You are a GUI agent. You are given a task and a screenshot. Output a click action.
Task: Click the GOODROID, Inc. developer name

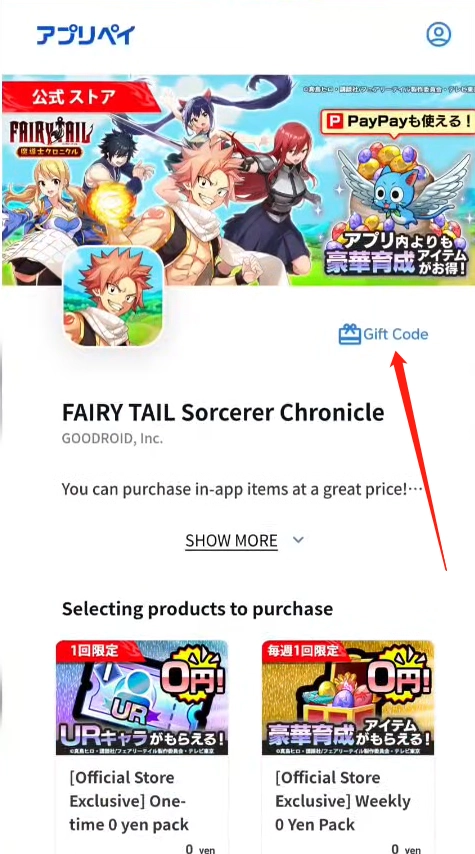tap(112, 438)
